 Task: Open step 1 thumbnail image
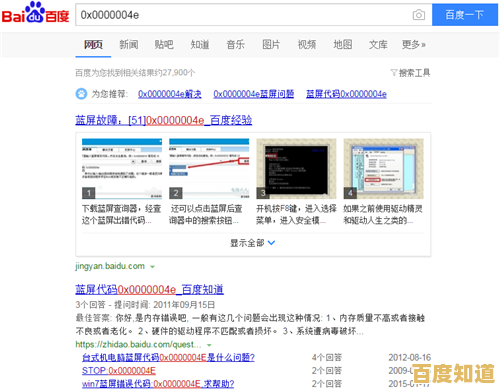click(122, 169)
